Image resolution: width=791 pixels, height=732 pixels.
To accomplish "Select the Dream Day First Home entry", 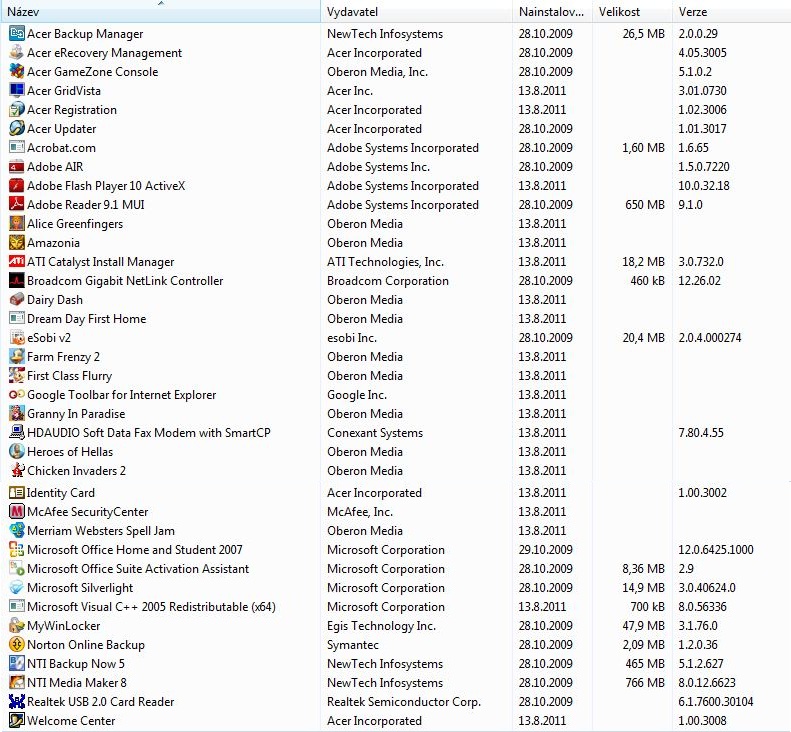I will (86, 319).
